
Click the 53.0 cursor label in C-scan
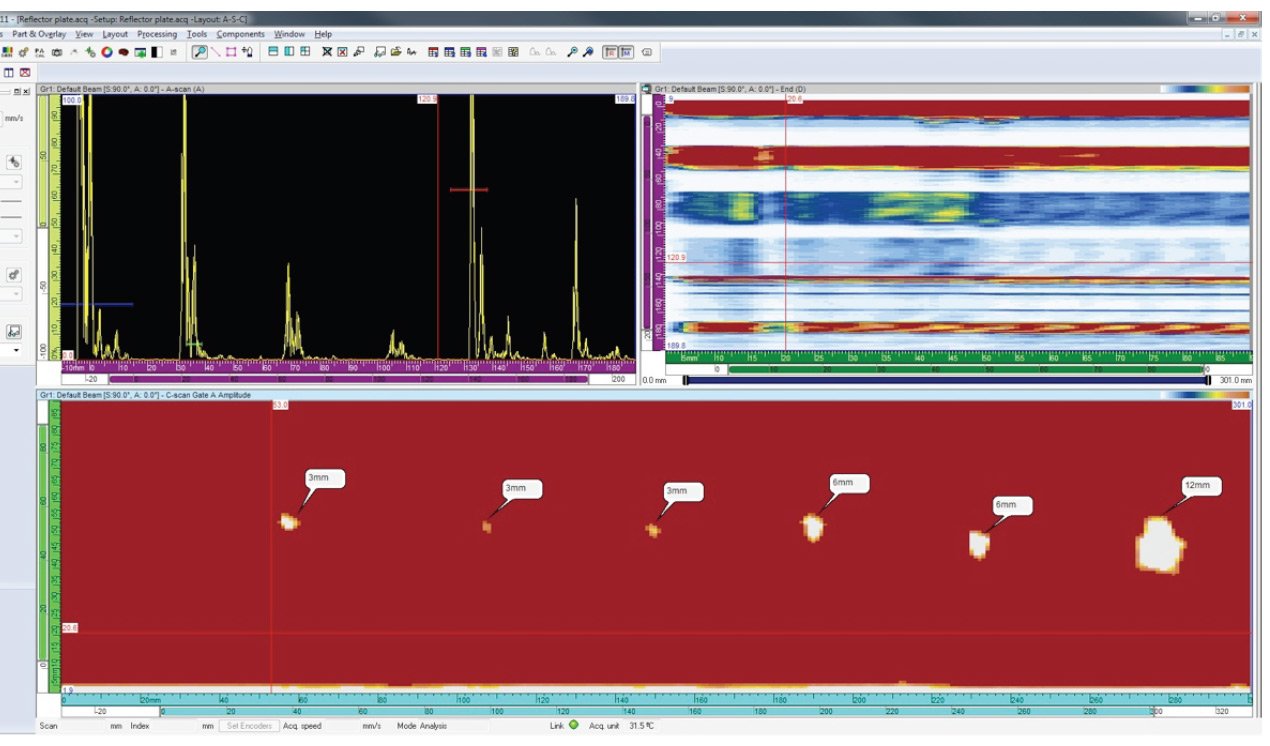(x=280, y=405)
